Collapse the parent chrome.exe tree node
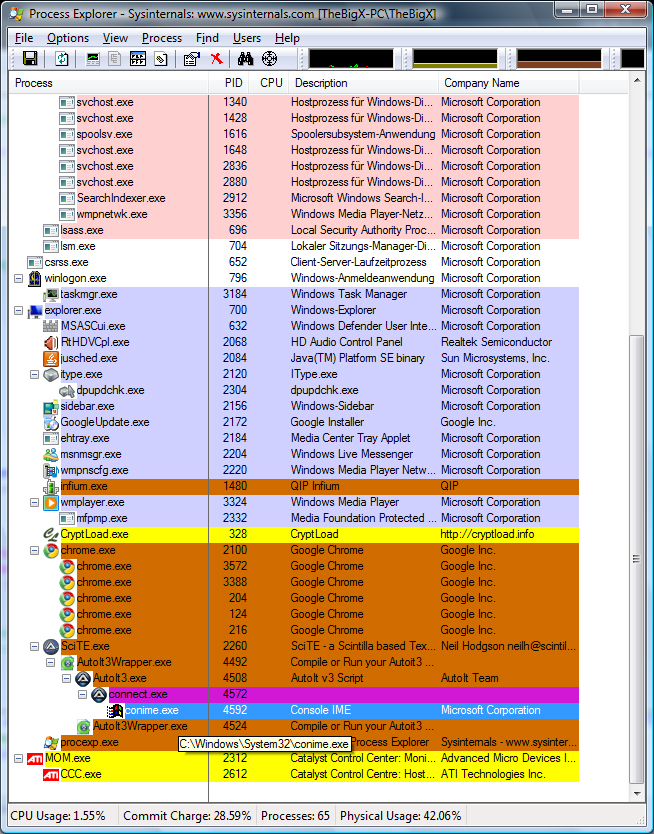Screen dimensions: 654x834 [35, 550]
